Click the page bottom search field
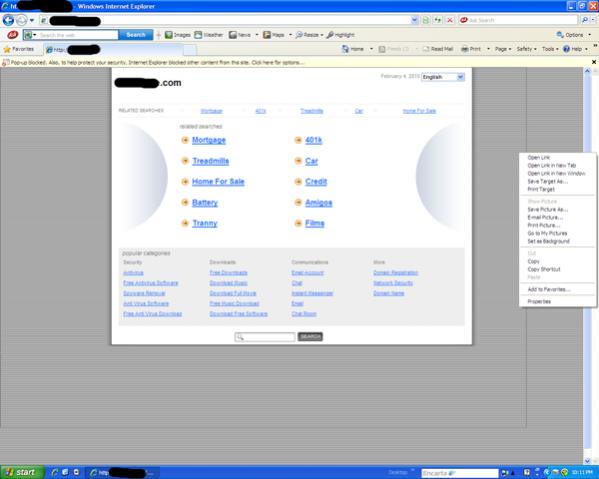This screenshot has width=599, height=479. pos(265,337)
